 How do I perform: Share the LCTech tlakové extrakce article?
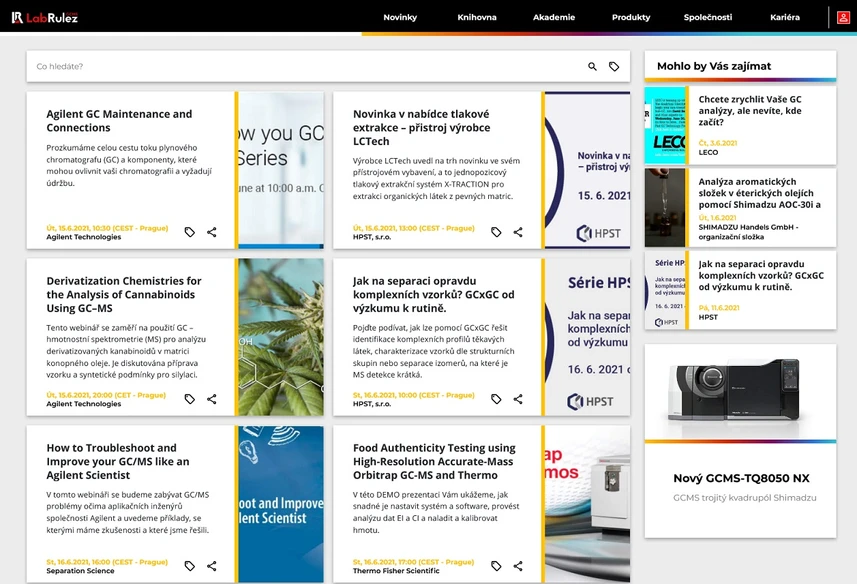pos(518,232)
